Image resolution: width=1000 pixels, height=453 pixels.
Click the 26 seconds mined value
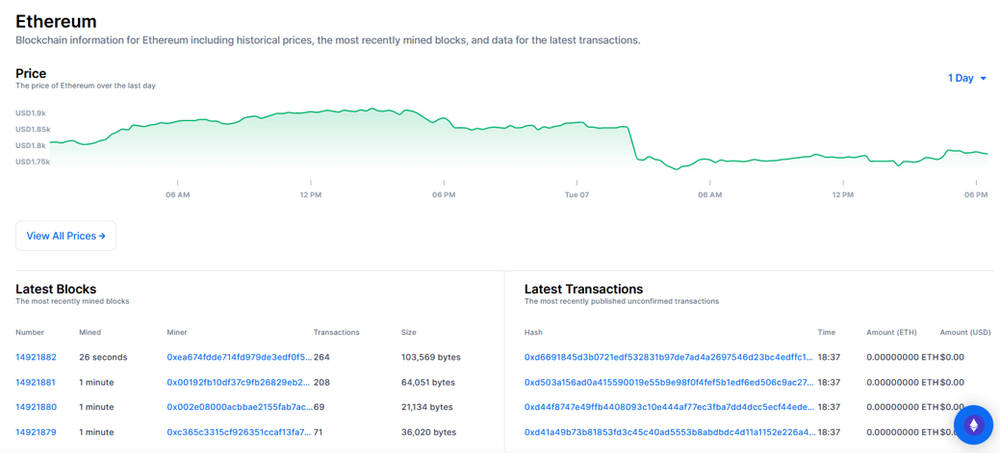[103, 357]
